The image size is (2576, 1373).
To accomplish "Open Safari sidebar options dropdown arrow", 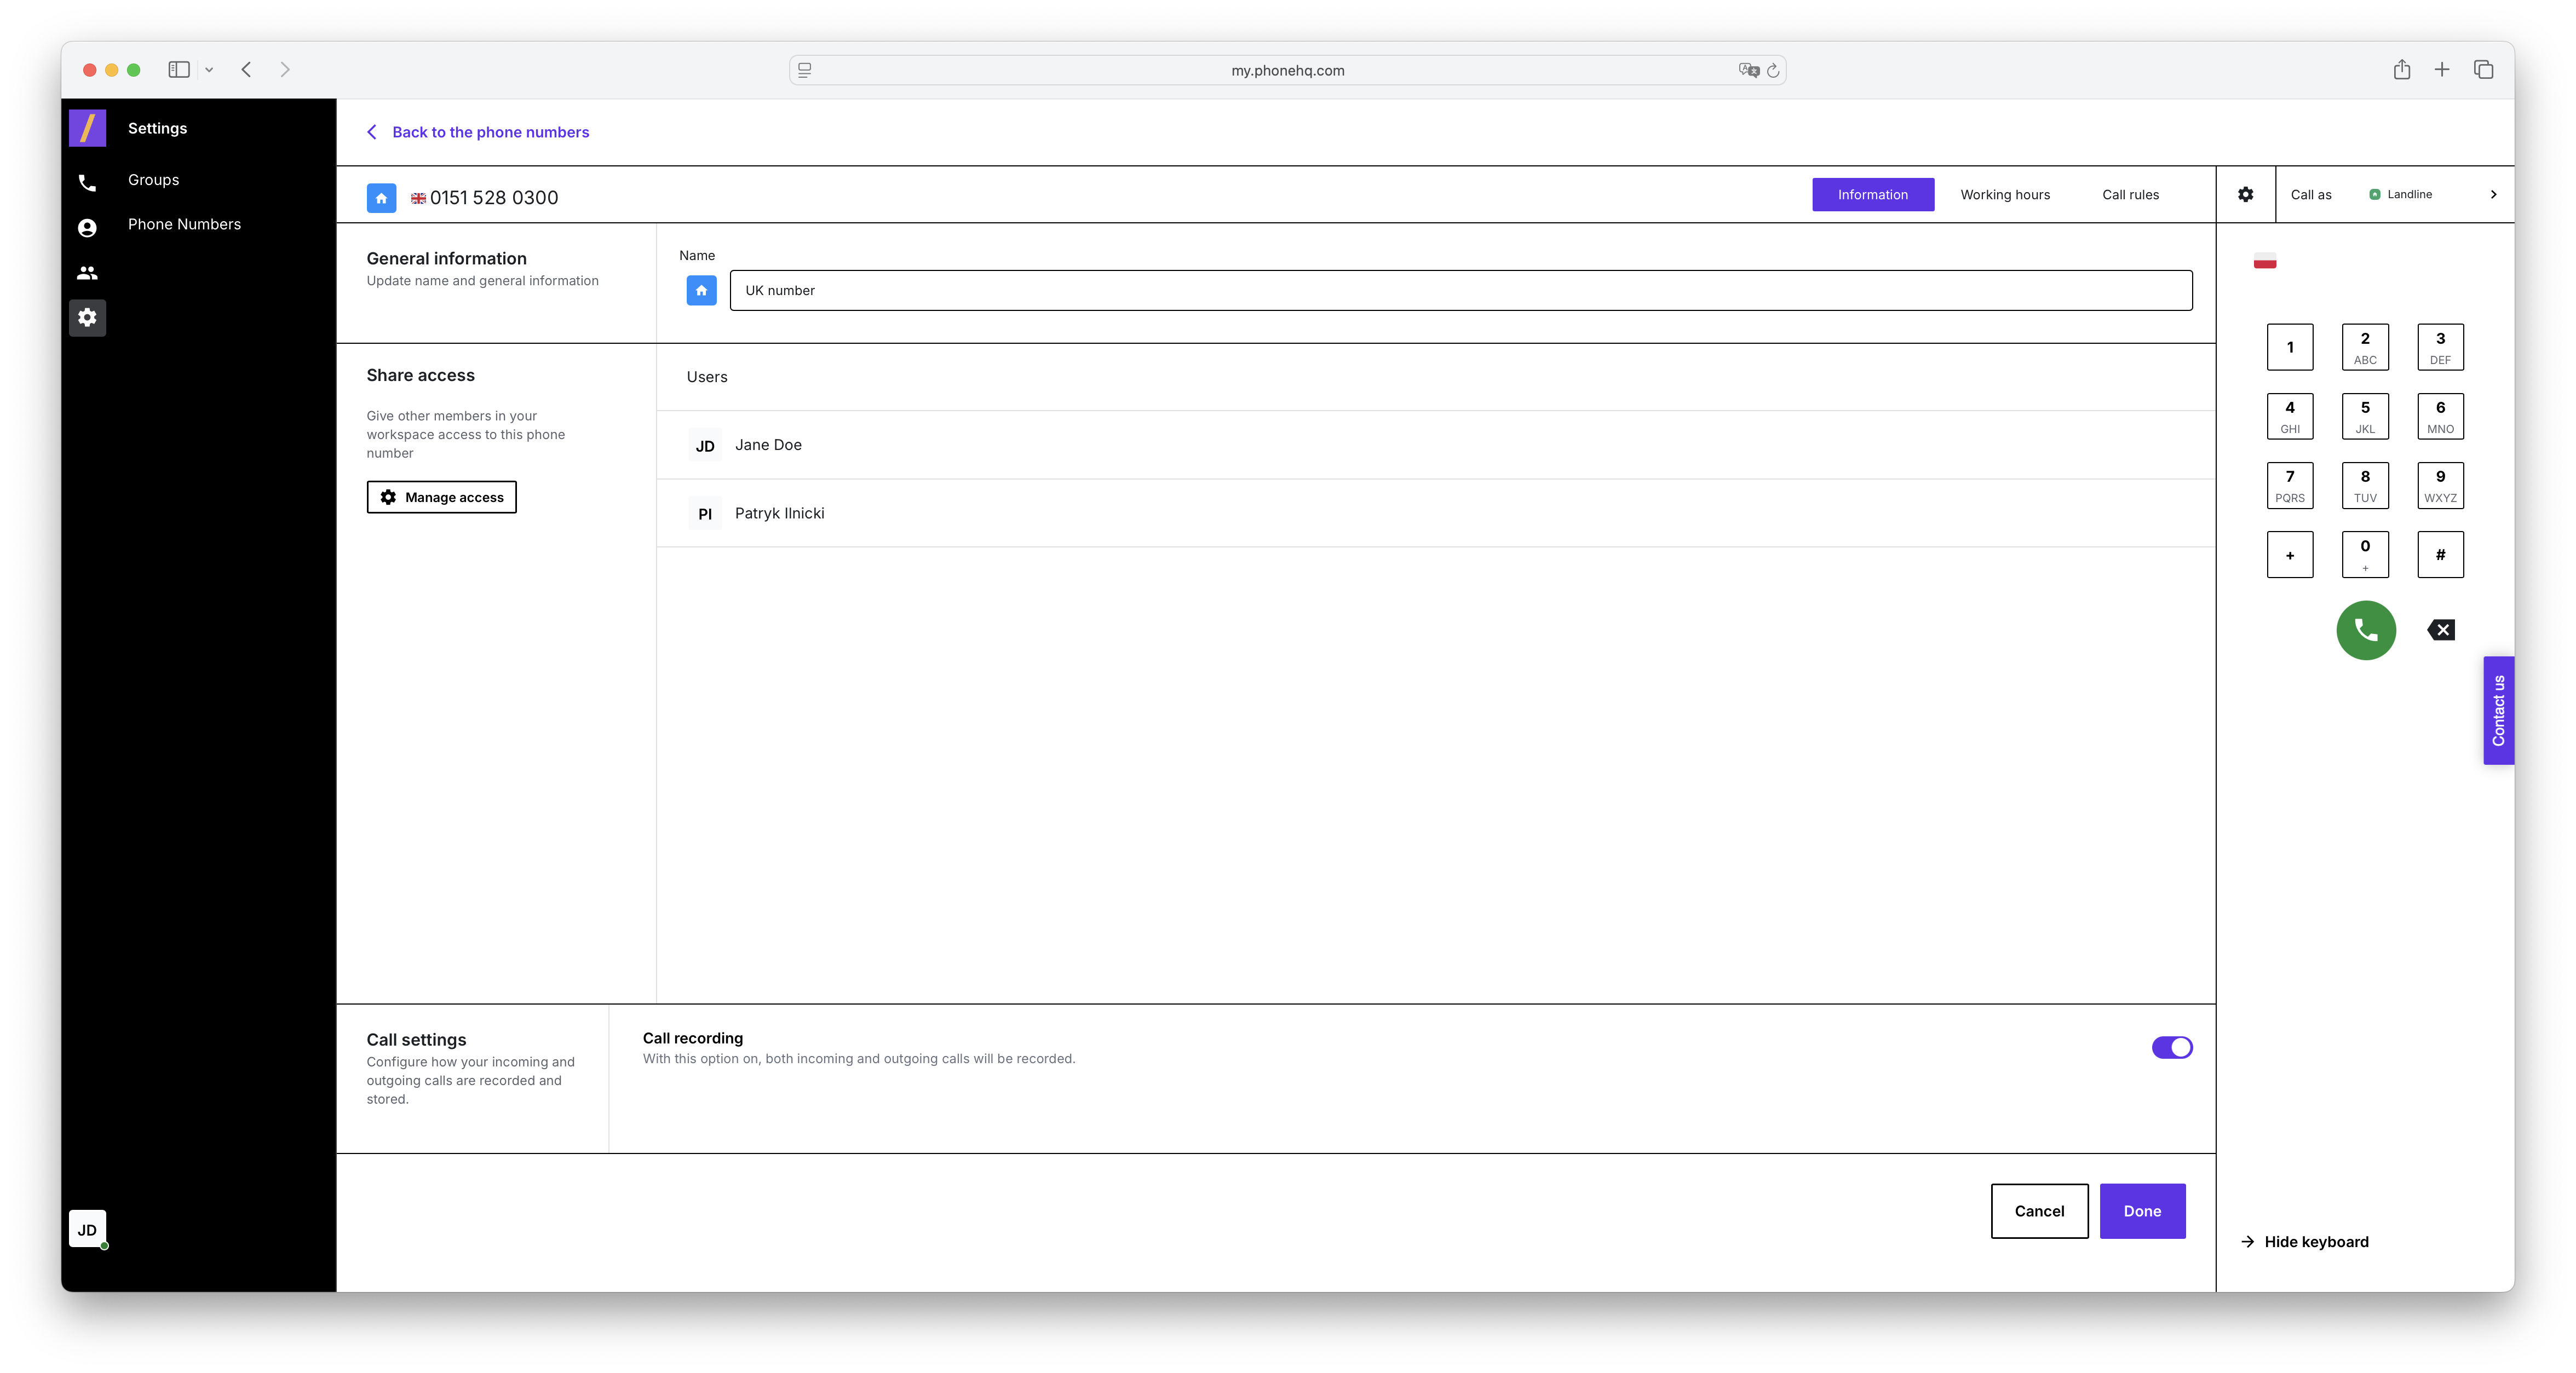I will tap(209, 70).
